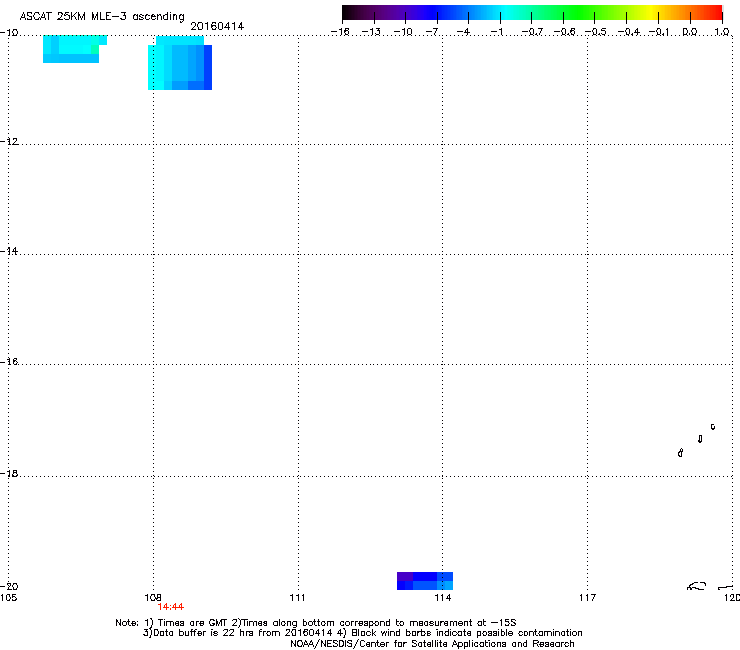The image size is (740, 650).
Task: Click the 'ASCAT 25KM MLE-3 ascending' plot title
Action: point(102,16)
